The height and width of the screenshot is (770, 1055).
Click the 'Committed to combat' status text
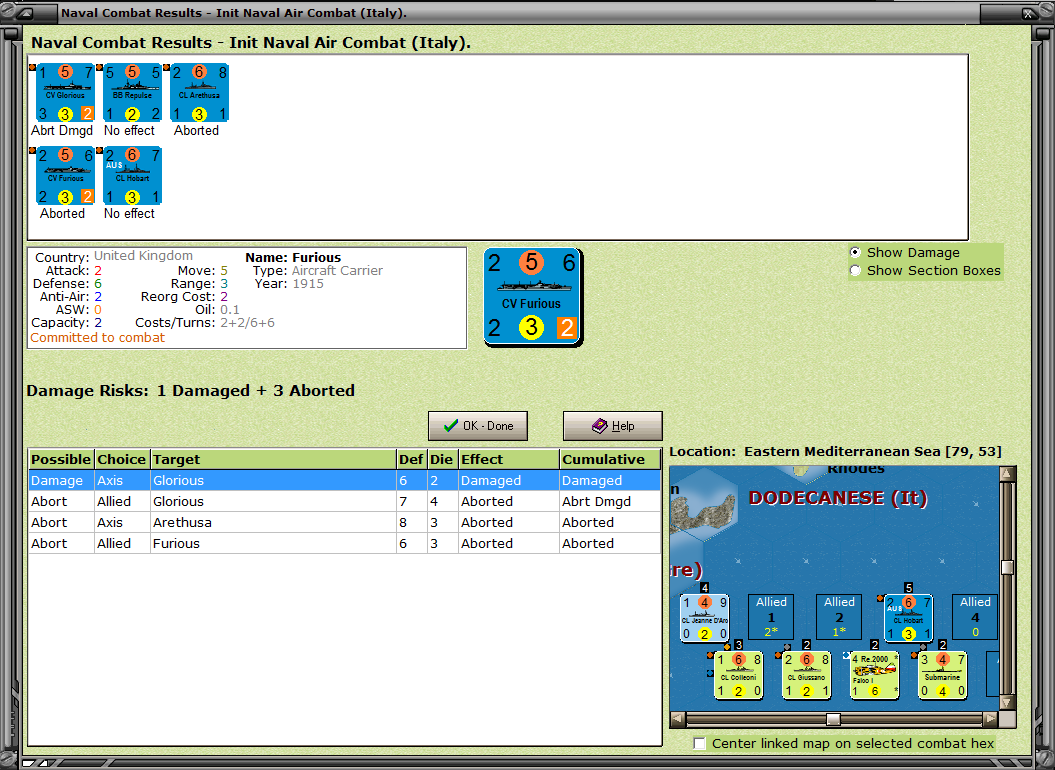pos(98,338)
